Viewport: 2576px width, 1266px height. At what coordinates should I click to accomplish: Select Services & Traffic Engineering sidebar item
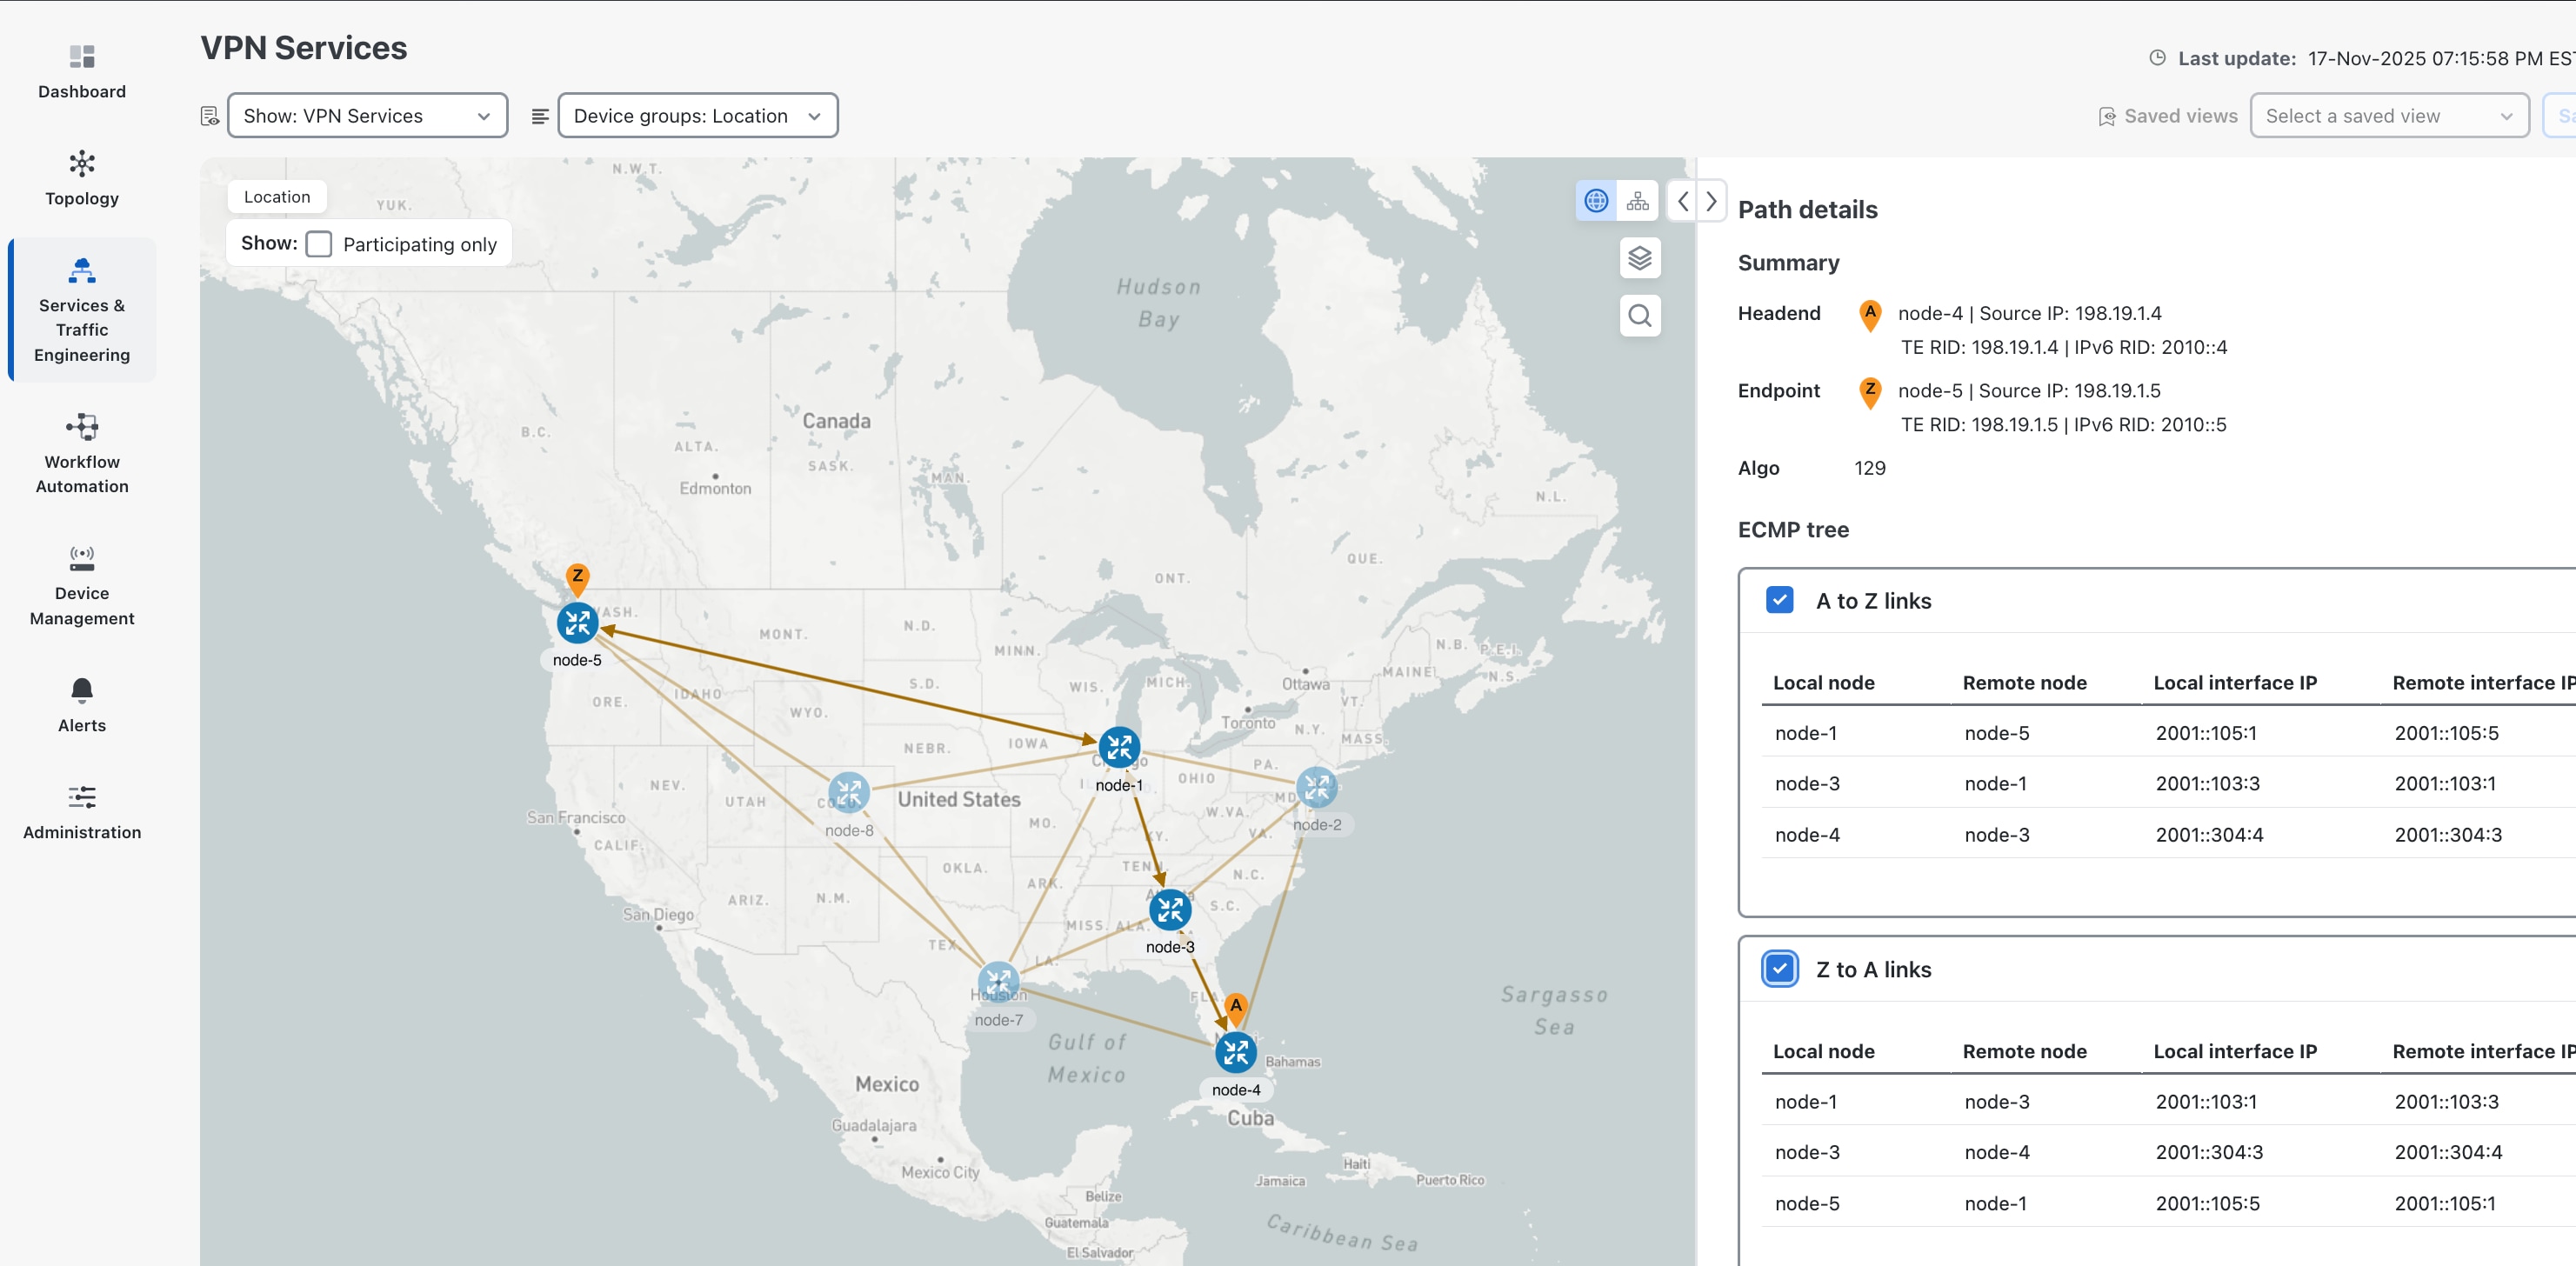coord(82,310)
